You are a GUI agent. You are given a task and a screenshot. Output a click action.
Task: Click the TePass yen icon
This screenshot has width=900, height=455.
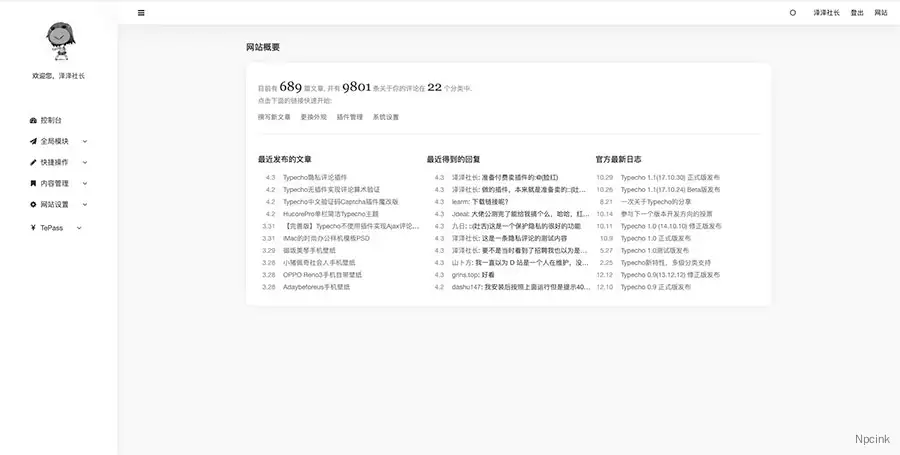coord(33,228)
